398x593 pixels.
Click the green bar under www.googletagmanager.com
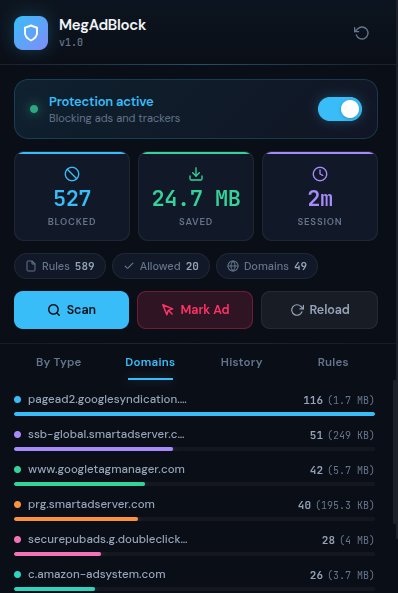(79, 484)
